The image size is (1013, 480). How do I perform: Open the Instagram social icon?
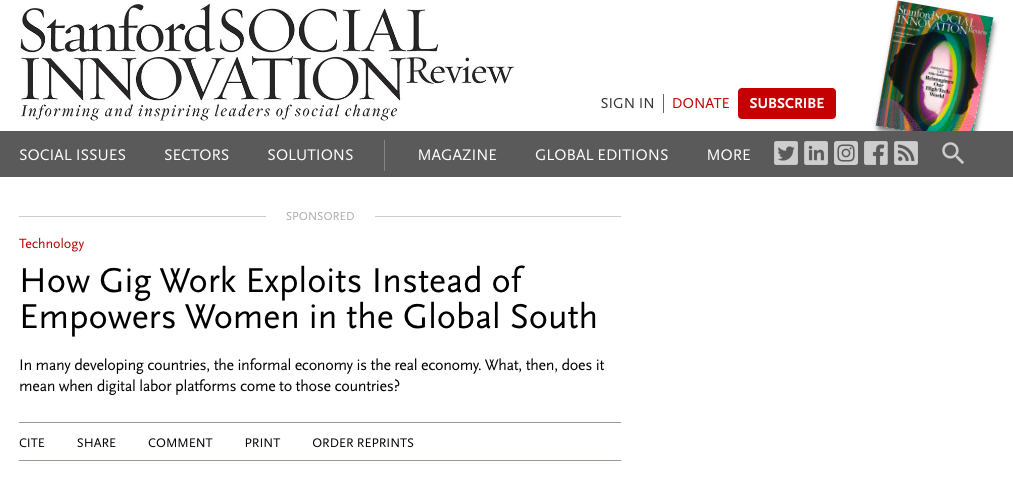tap(846, 154)
